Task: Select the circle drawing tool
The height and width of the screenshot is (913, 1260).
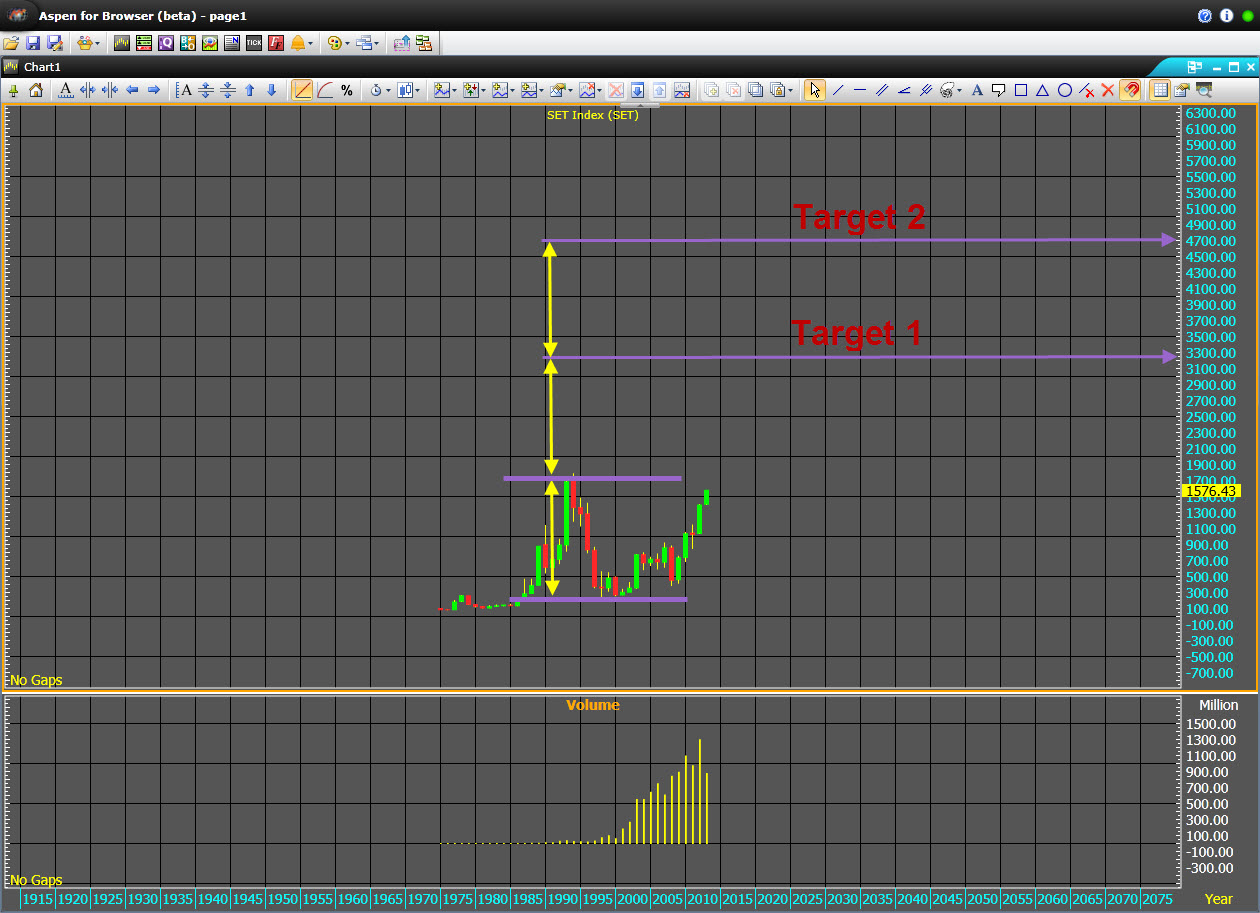Action: (1065, 90)
